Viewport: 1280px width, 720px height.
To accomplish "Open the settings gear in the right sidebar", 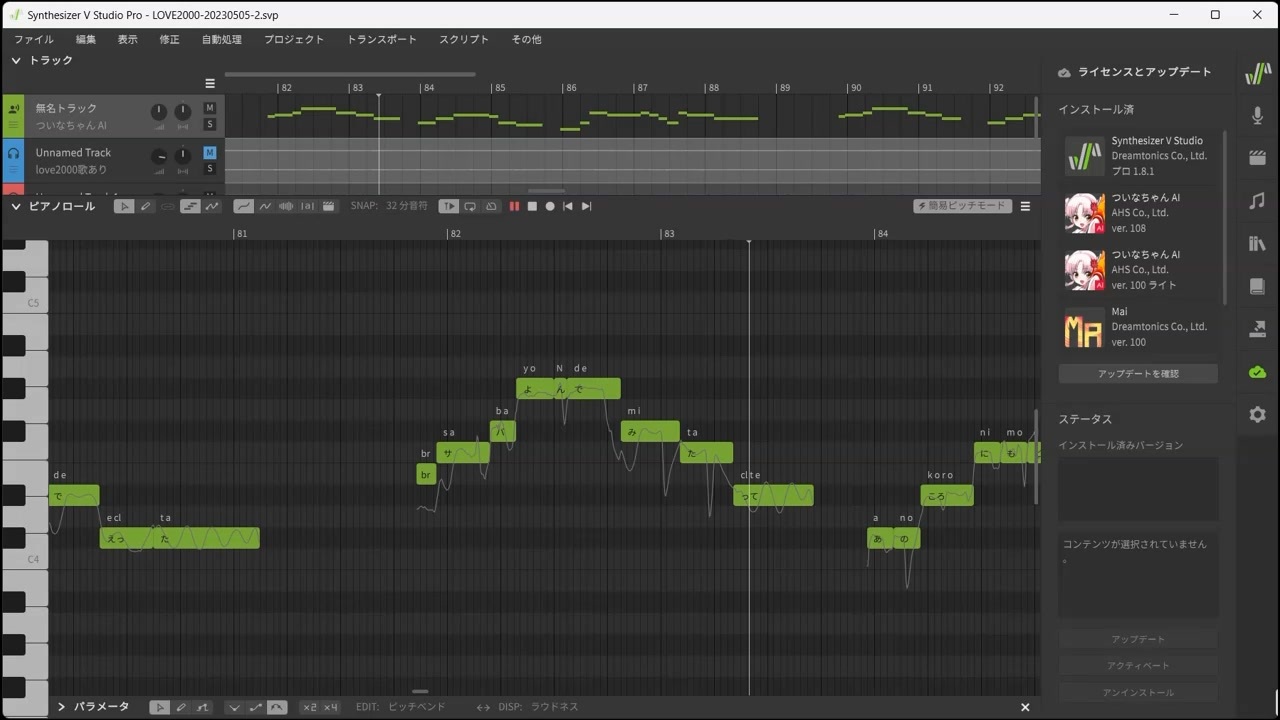I will tap(1257, 414).
